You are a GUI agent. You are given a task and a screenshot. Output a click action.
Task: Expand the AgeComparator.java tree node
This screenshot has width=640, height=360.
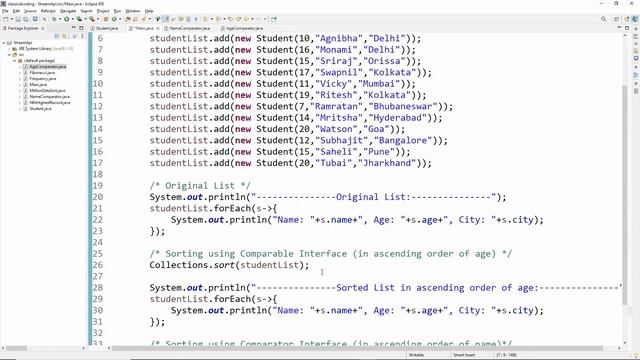click(20, 67)
